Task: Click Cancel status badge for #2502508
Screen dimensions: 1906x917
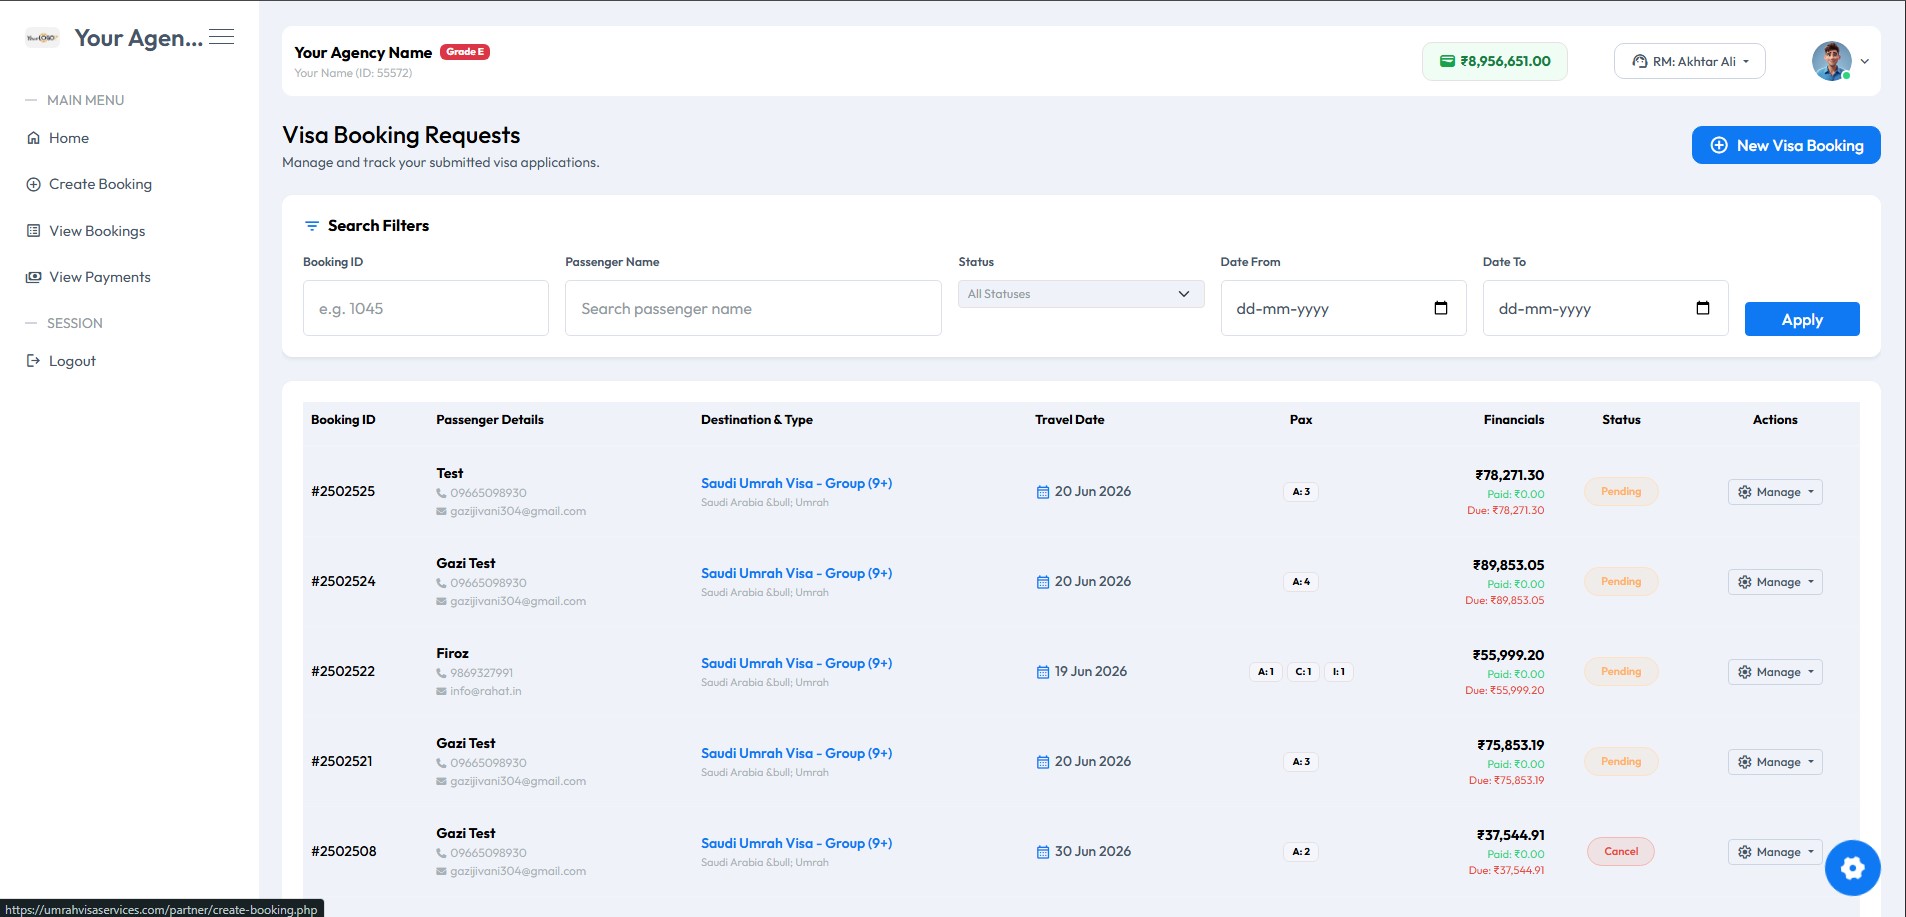Action: tap(1621, 851)
